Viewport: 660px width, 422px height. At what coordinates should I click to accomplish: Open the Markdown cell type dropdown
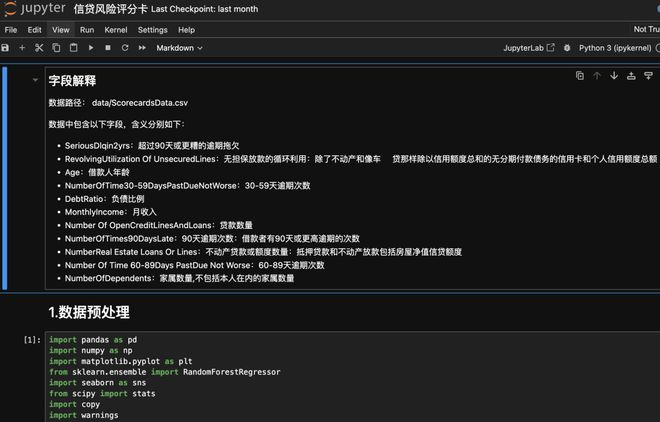179,48
